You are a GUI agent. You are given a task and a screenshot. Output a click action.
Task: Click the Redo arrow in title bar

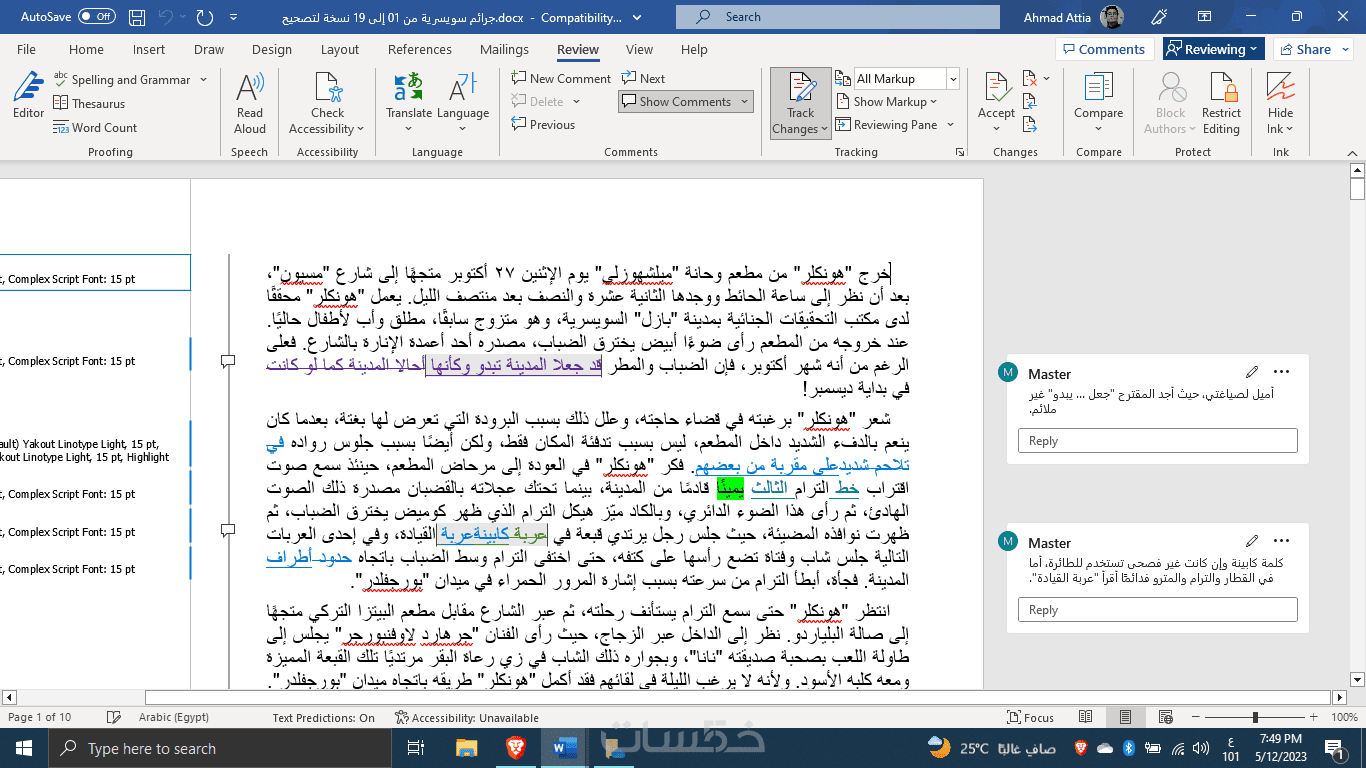pos(205,17)
